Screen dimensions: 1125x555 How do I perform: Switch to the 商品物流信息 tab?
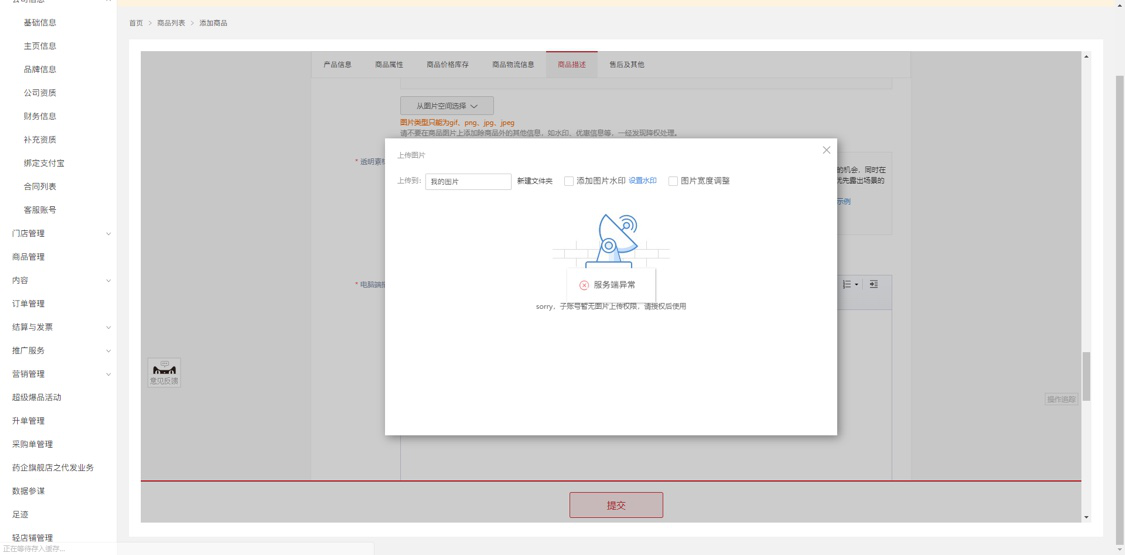(513, 65)
